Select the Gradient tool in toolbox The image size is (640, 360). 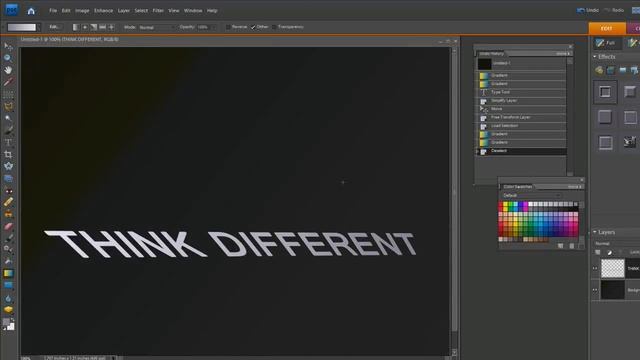[x=8, y=273]
